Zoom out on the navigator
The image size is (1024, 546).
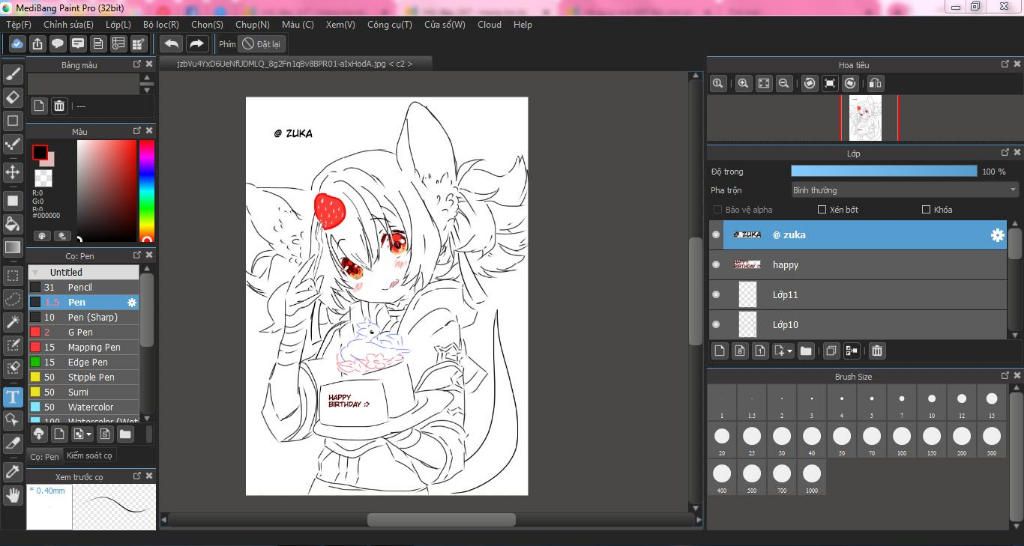click(784, 83)
